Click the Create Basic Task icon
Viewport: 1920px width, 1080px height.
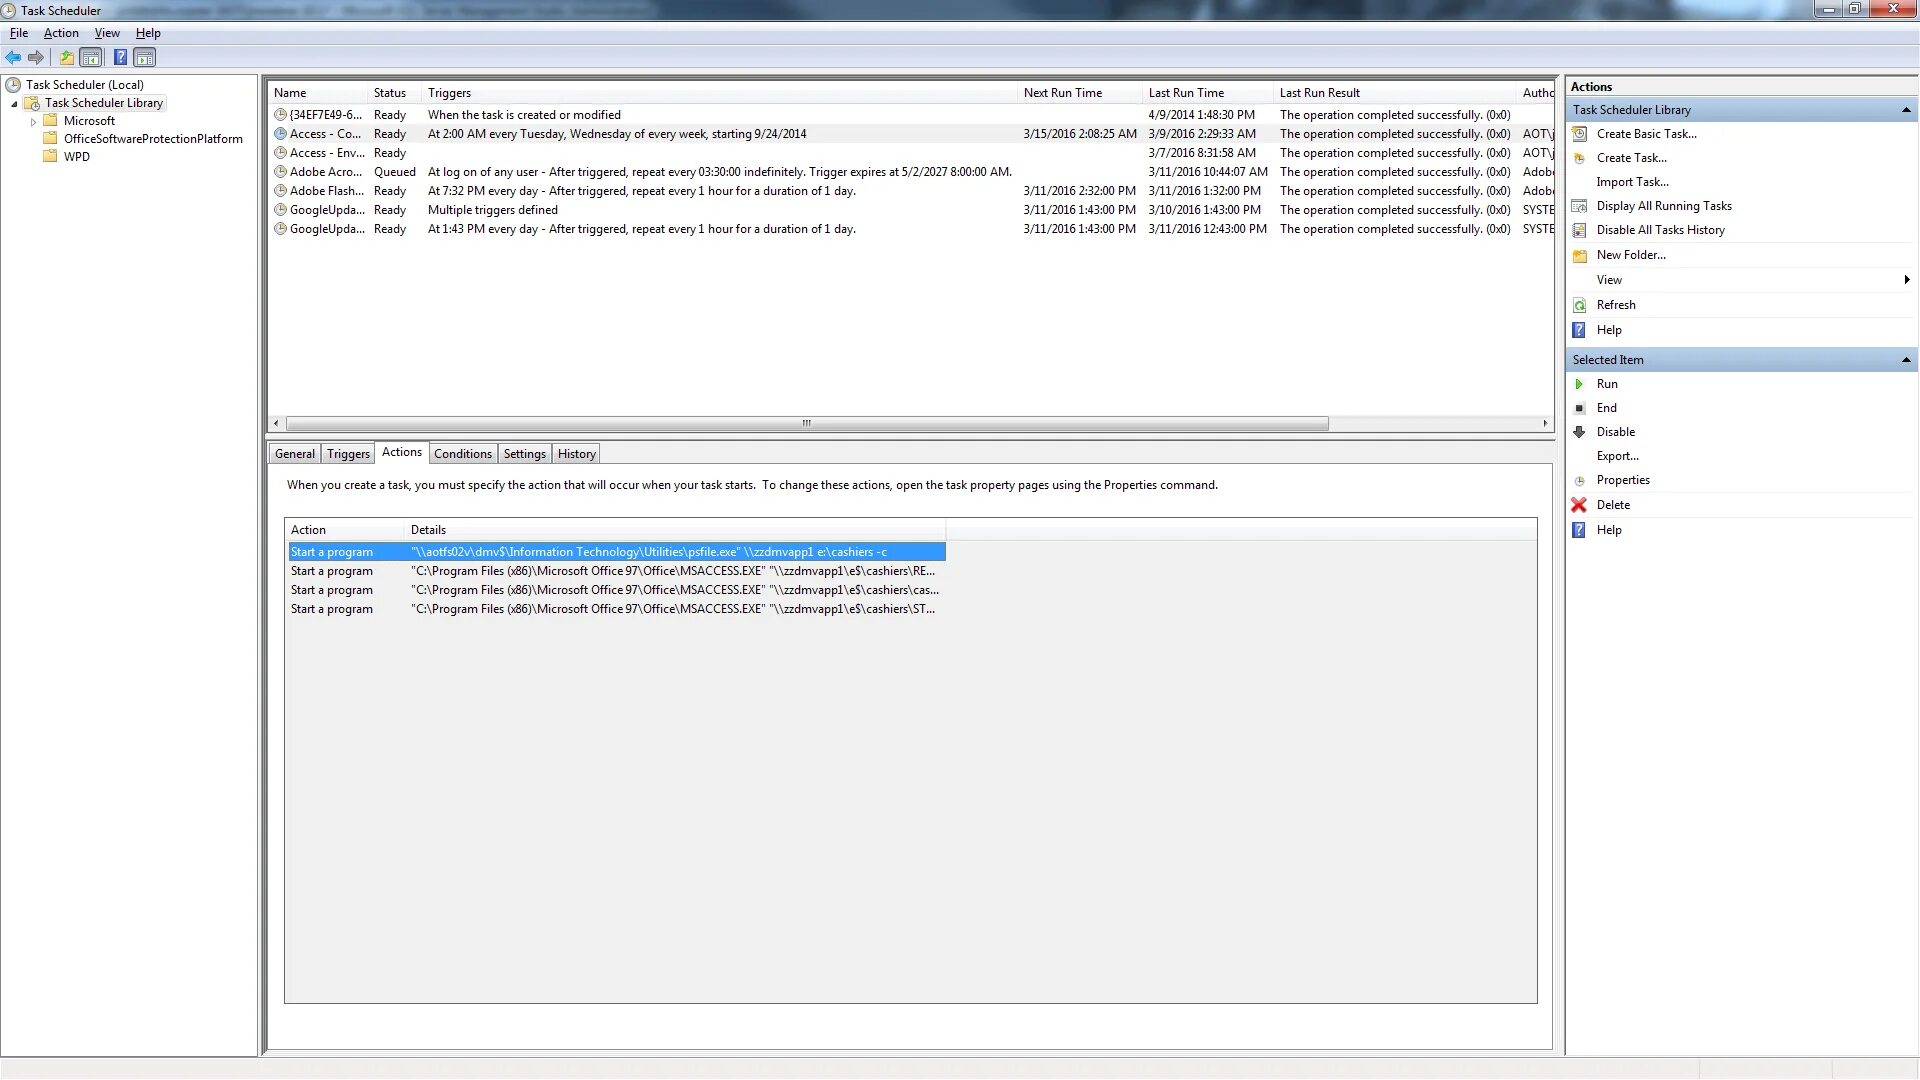1579,134
